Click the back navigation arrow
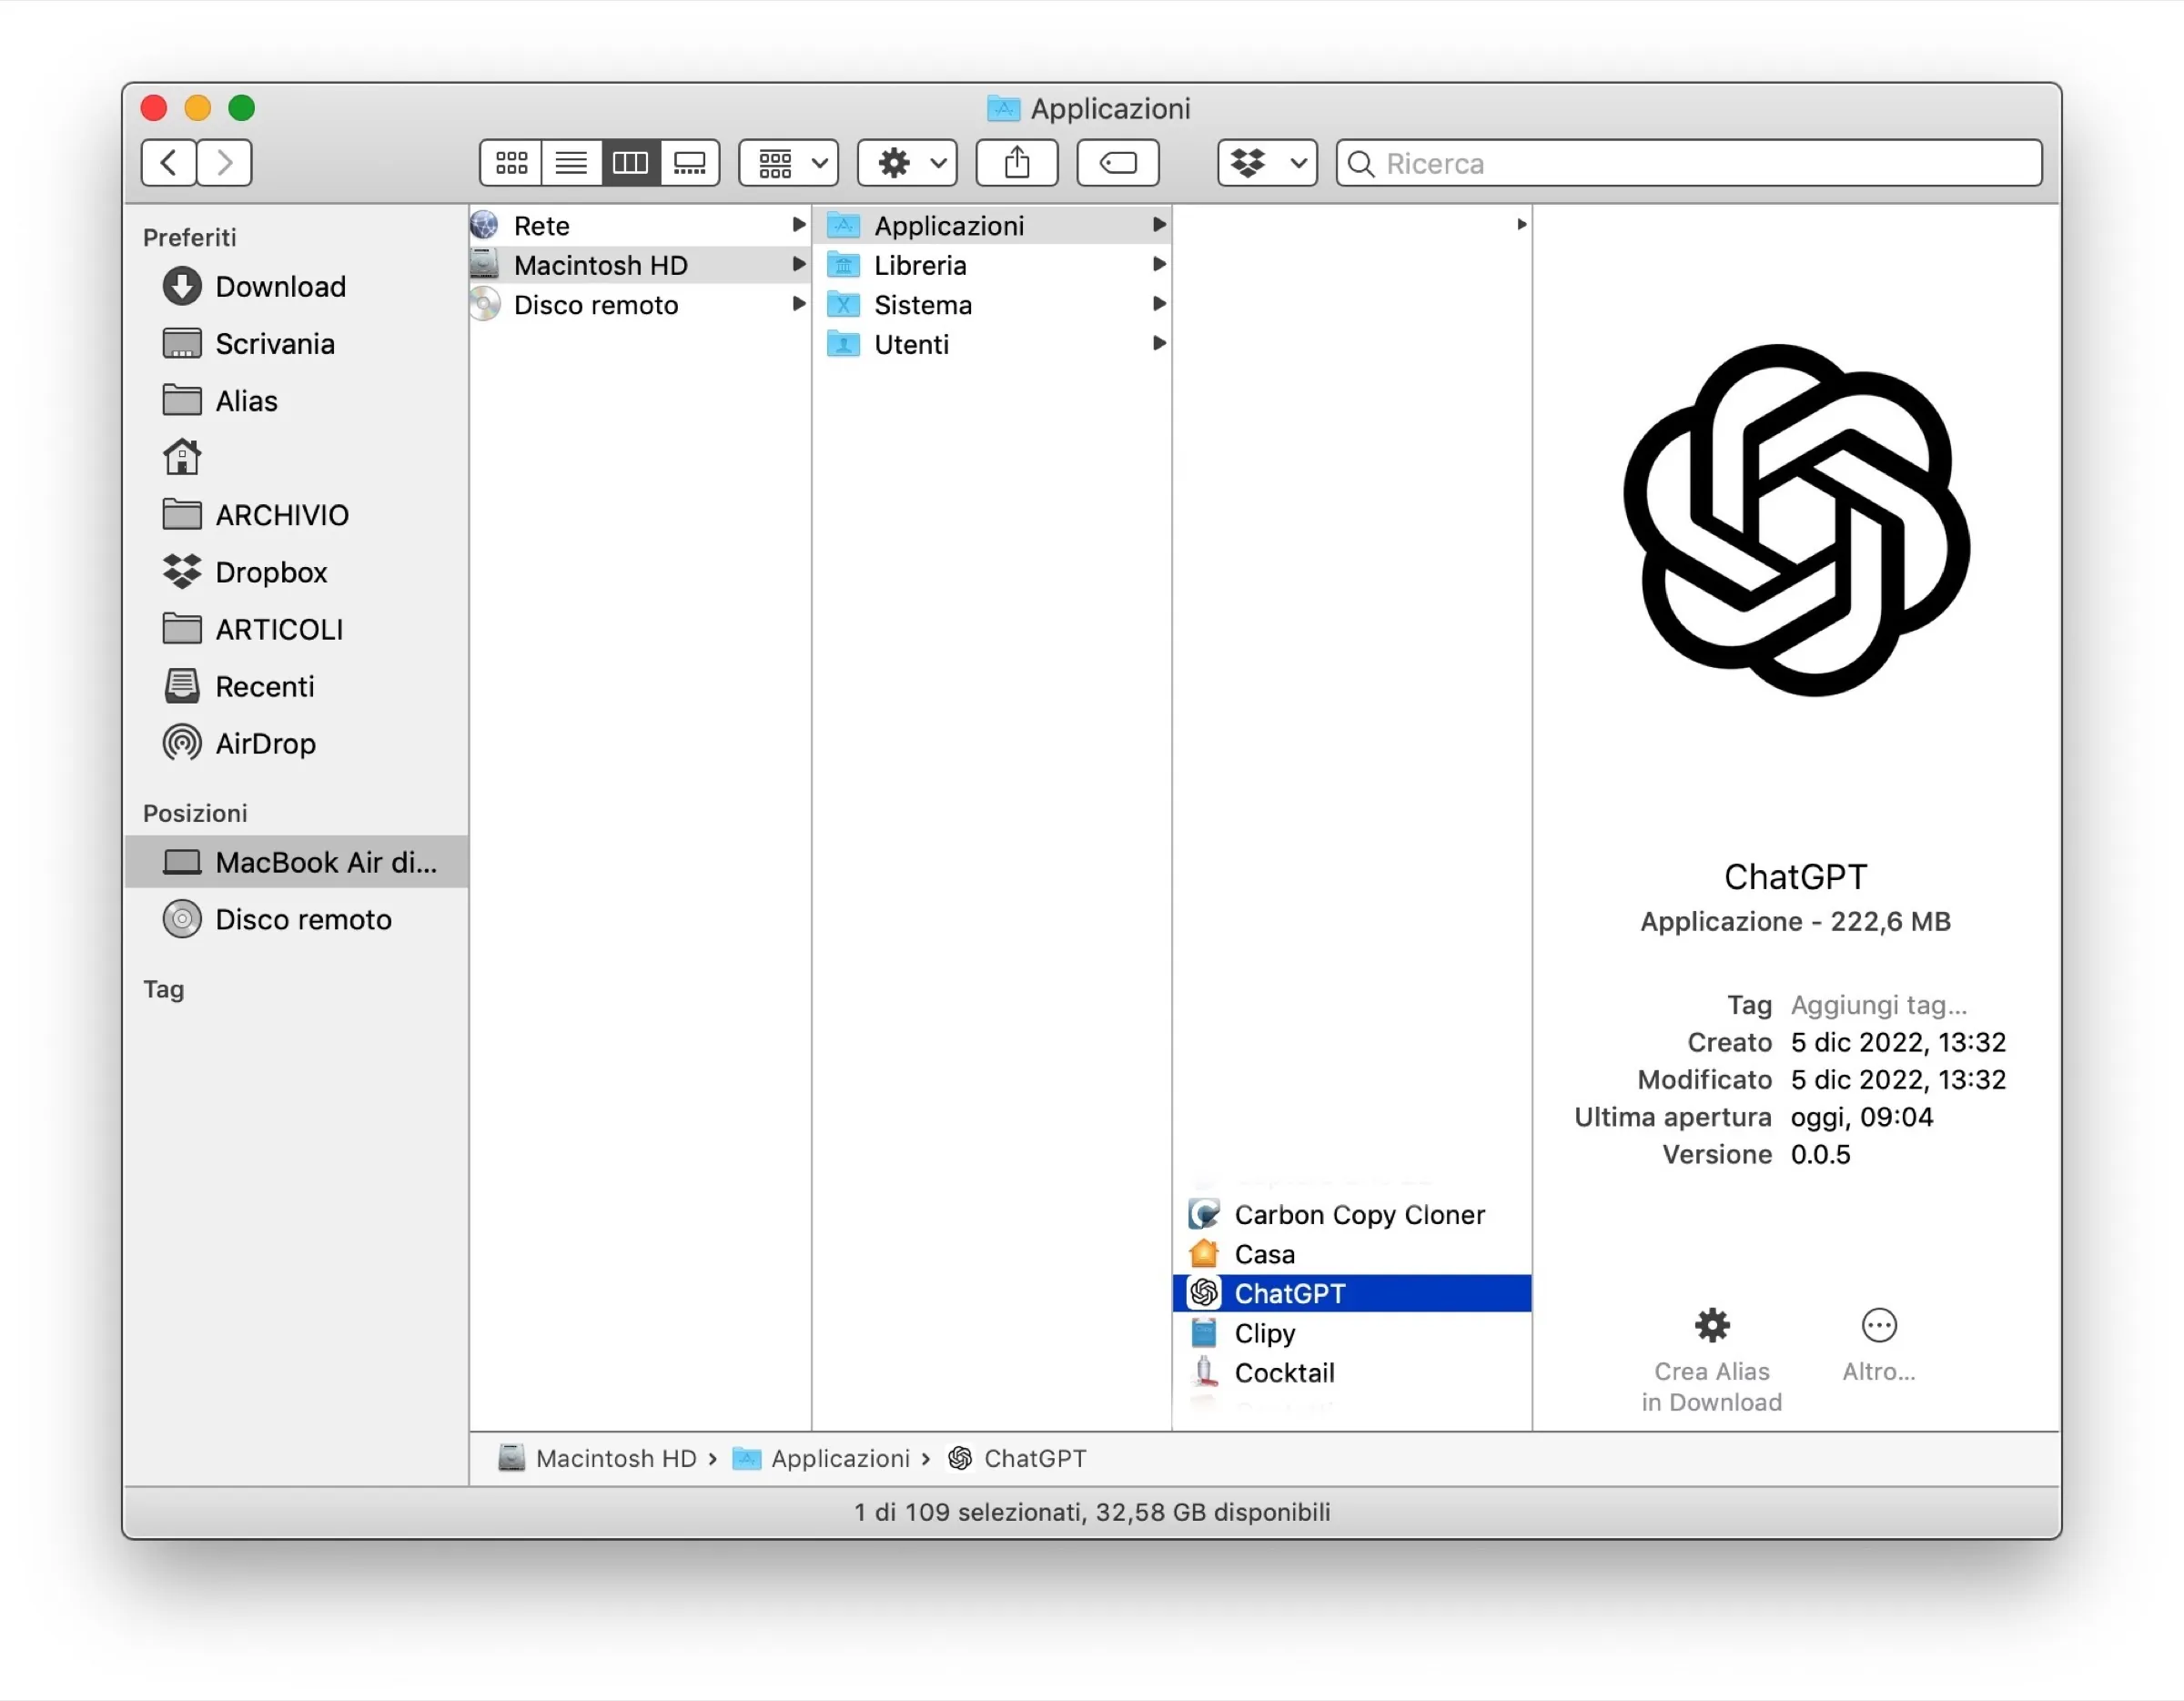Screen dimensions: 2184x1701 (x=168, y=162)
